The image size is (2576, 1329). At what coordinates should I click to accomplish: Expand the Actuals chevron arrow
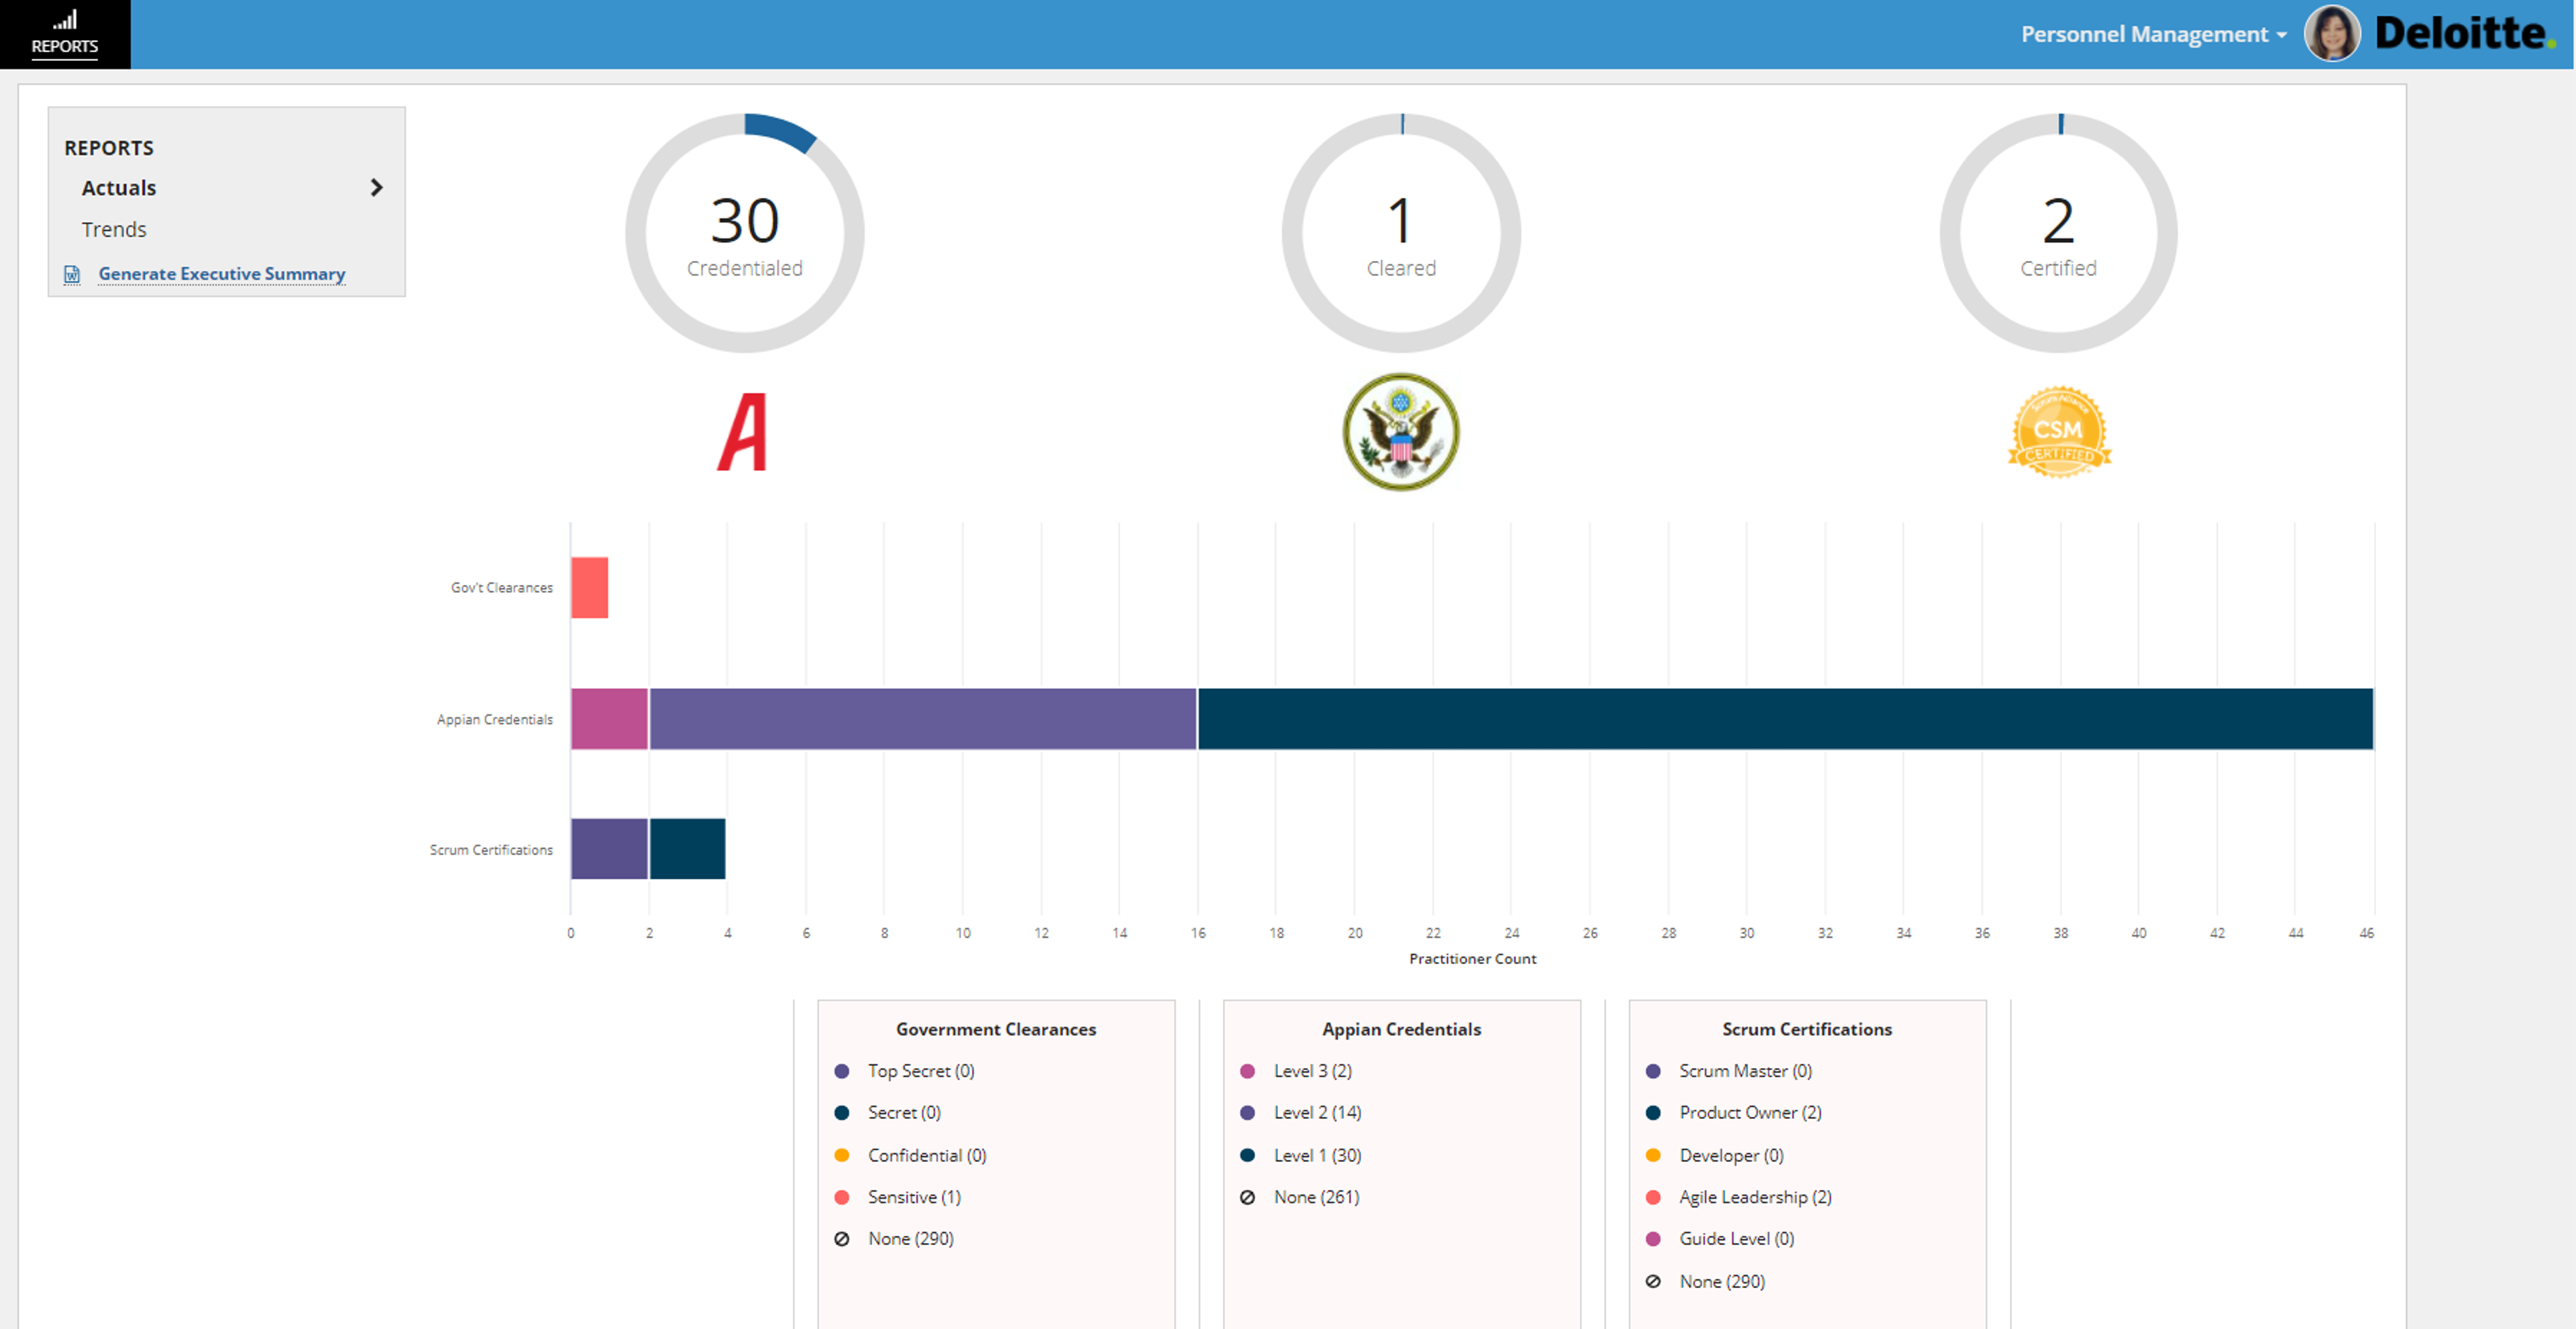[x=376, y=188]
